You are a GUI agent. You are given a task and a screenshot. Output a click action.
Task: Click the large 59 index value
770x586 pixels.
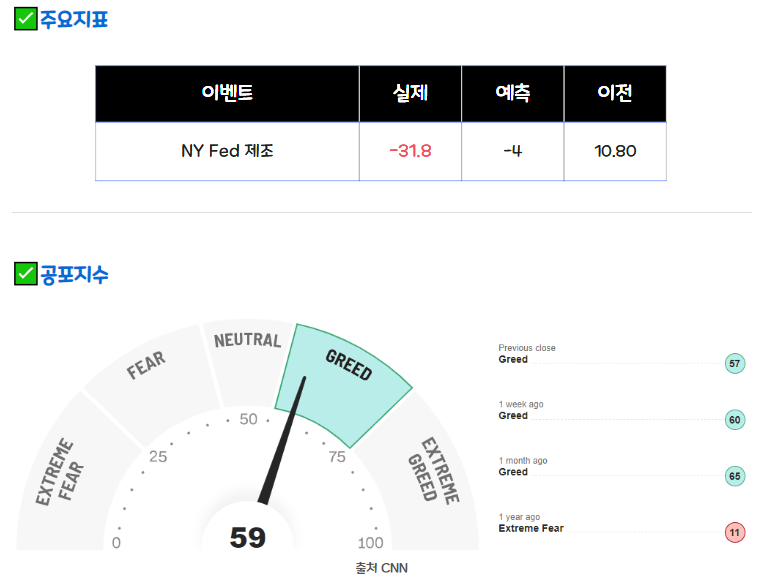point(248,537)
